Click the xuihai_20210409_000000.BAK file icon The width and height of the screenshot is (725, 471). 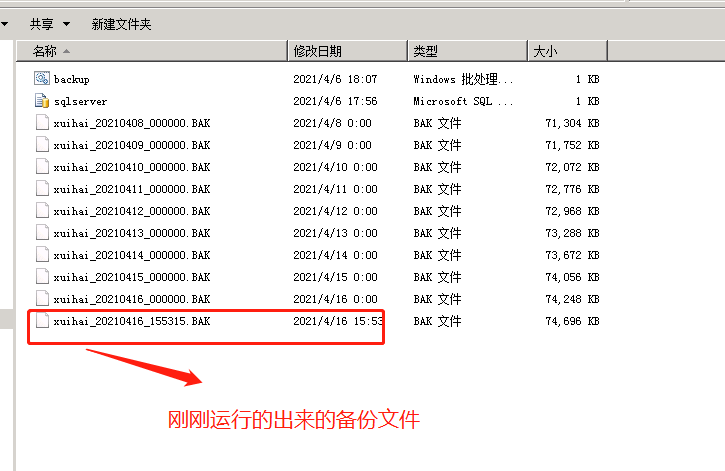tap(43, 145)
